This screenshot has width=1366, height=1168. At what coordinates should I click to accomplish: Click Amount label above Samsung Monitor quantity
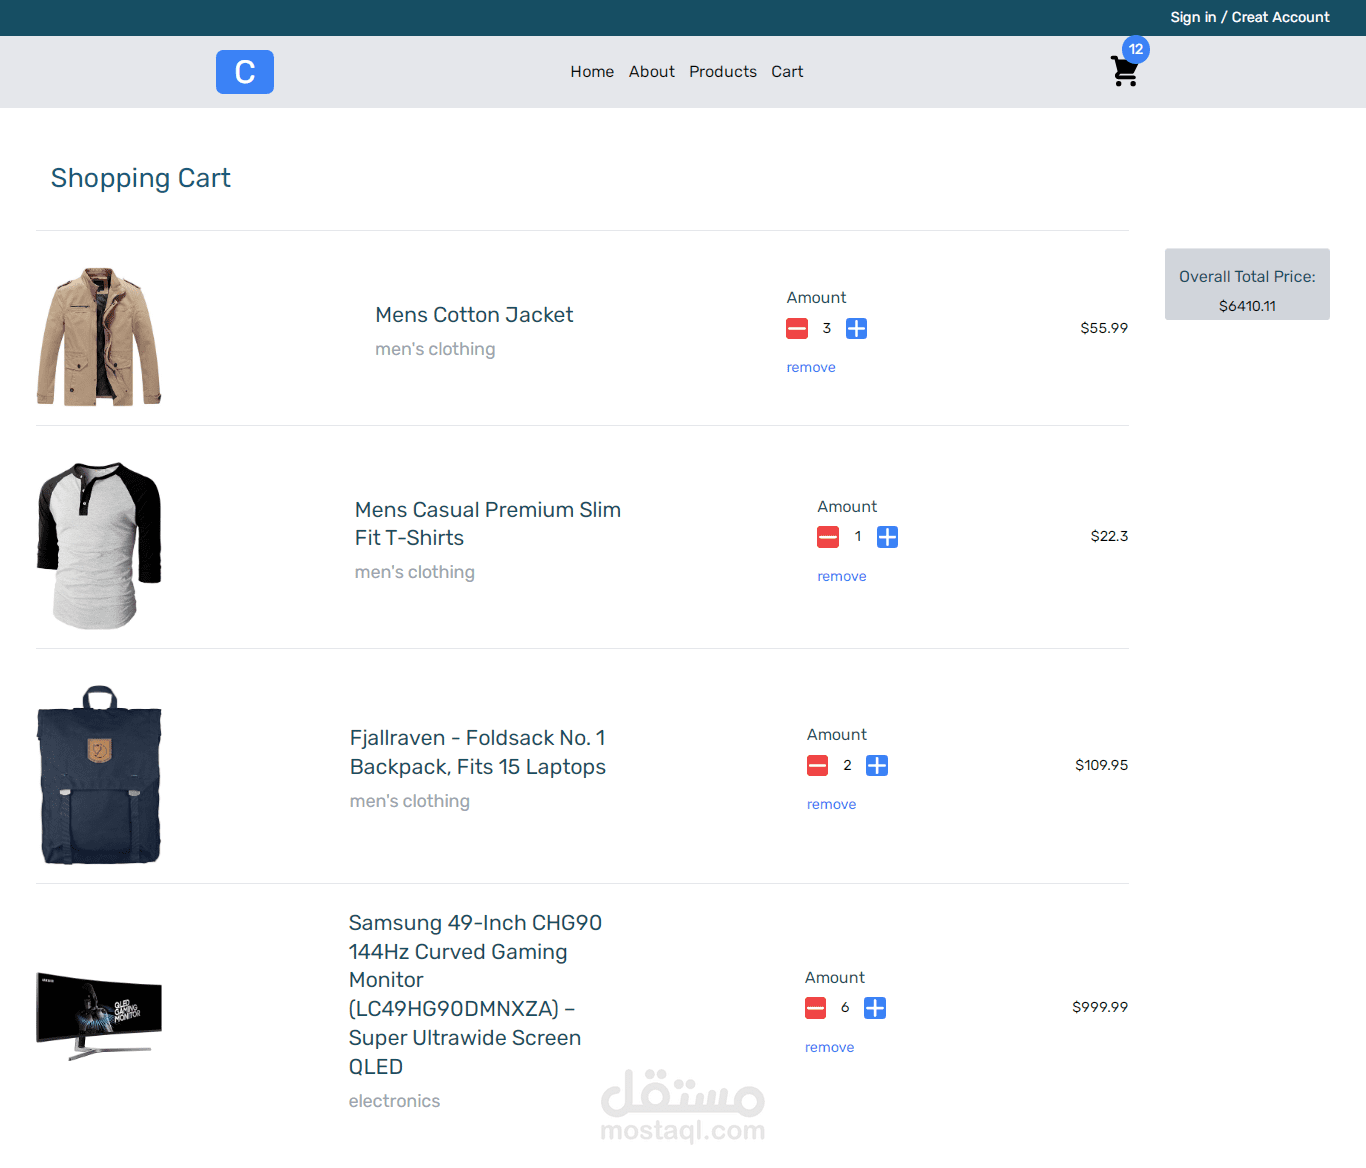coord(835,978)
